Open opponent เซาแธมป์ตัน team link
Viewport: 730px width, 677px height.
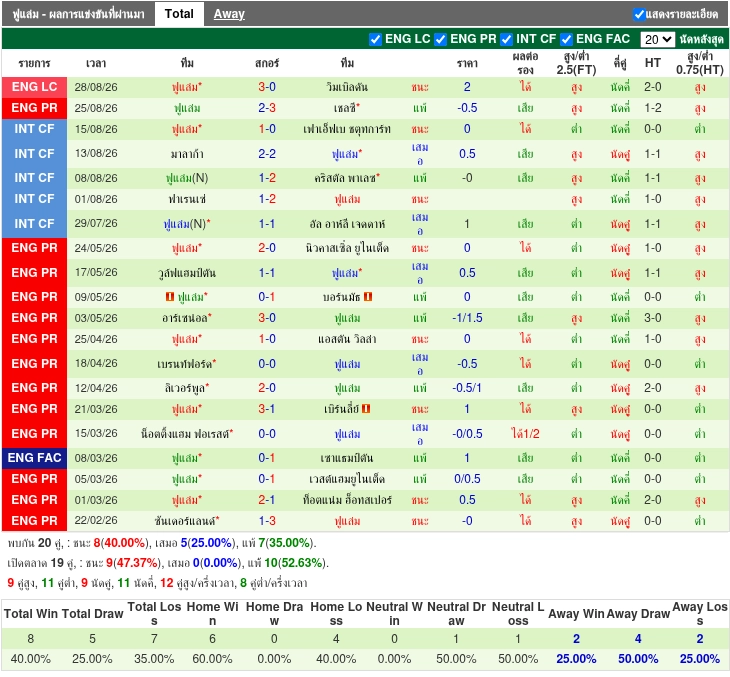coord(347,458)
